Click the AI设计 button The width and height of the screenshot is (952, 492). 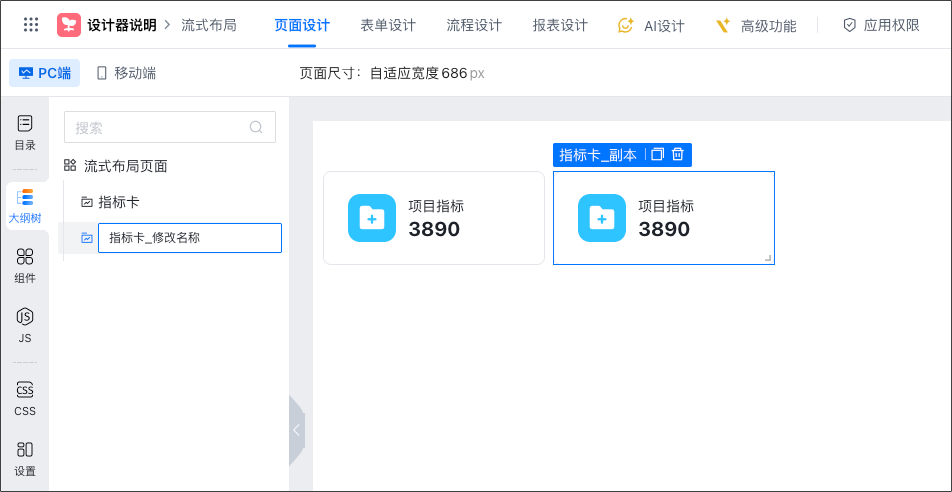[651, 25]
